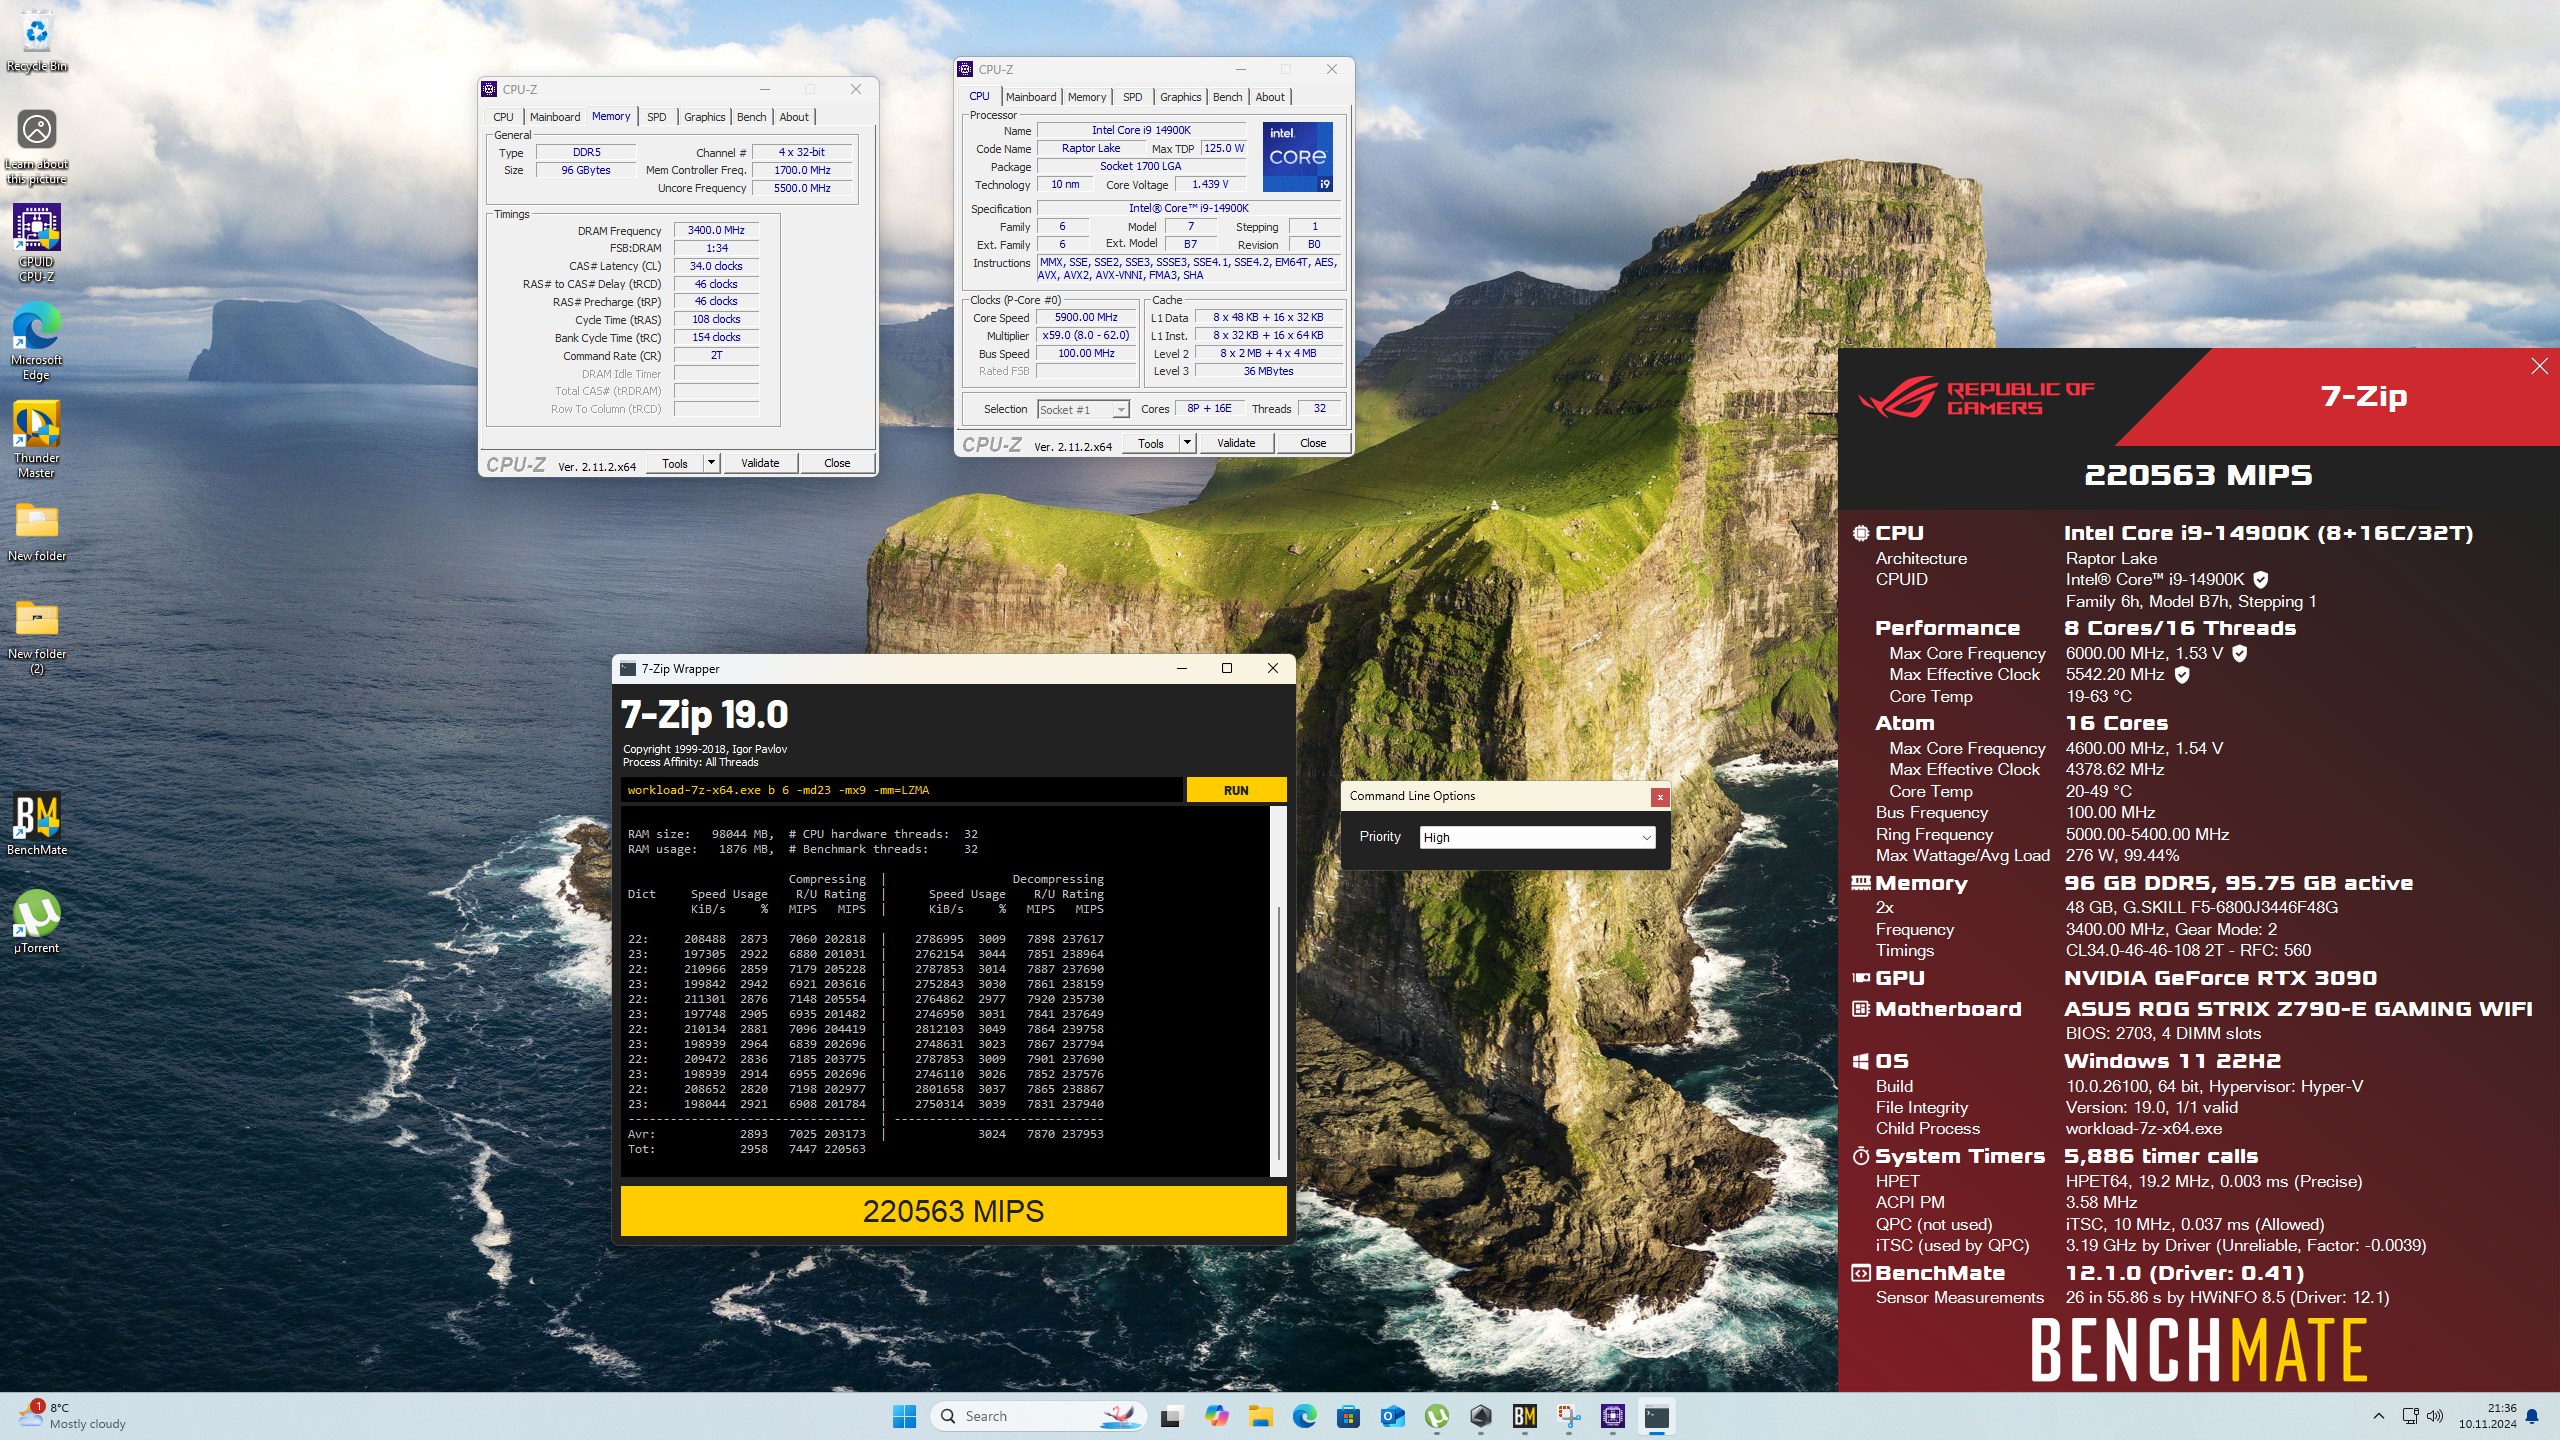Open Microsoft Edge from the taskbar
The image size is (2560, 1440).
1304,1416
